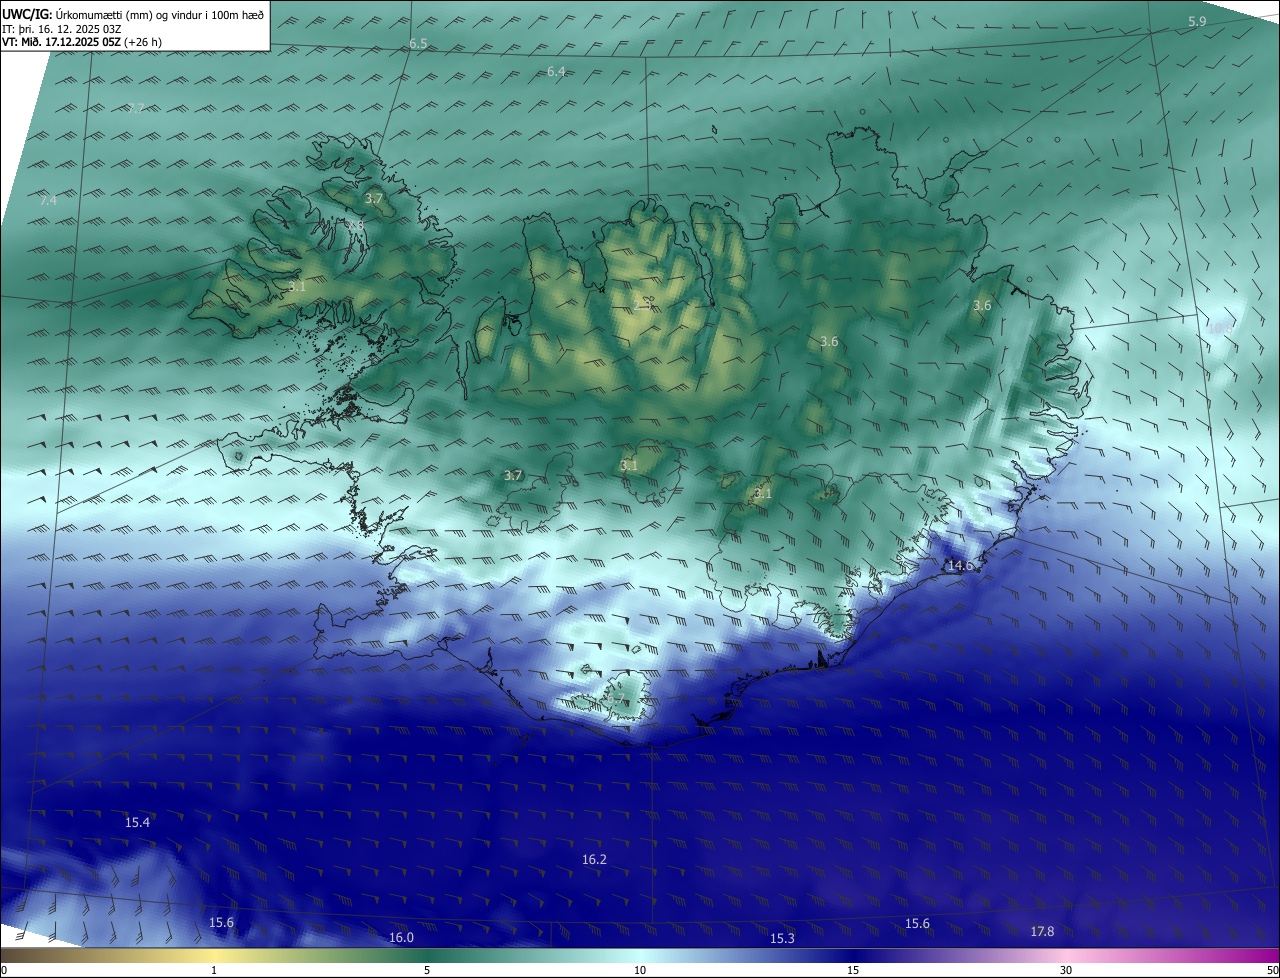This screenshot has width=1280, height=978.
Task: Click the 7.4 value label over the ocean
Action: pos(48,201)
